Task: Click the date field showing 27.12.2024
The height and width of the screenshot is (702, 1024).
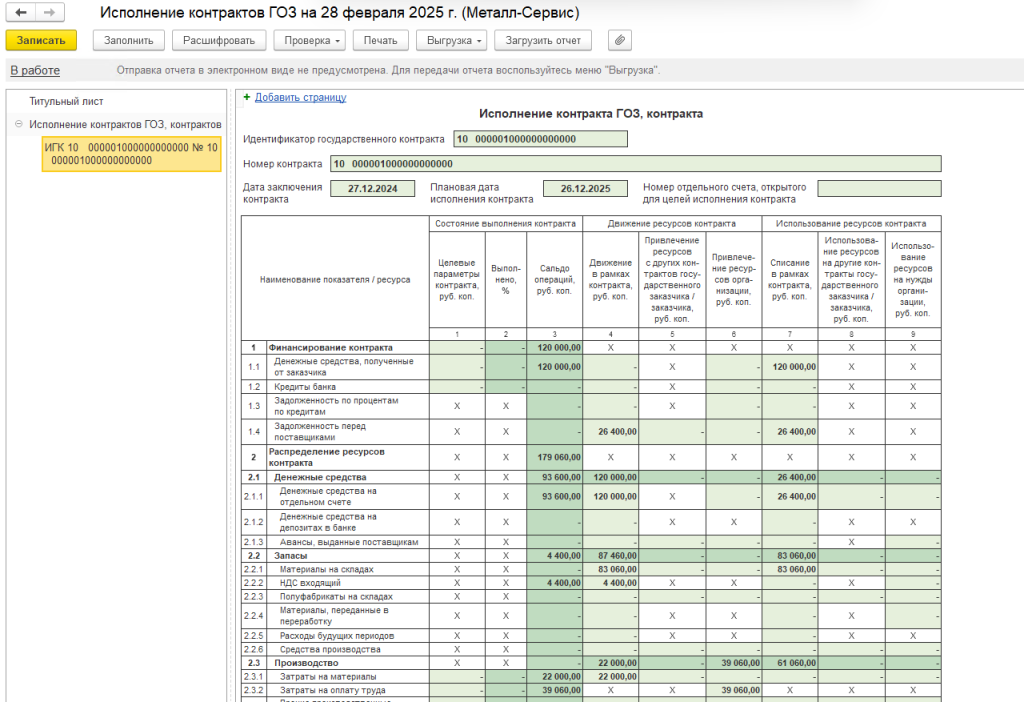Action: [372, 189]
